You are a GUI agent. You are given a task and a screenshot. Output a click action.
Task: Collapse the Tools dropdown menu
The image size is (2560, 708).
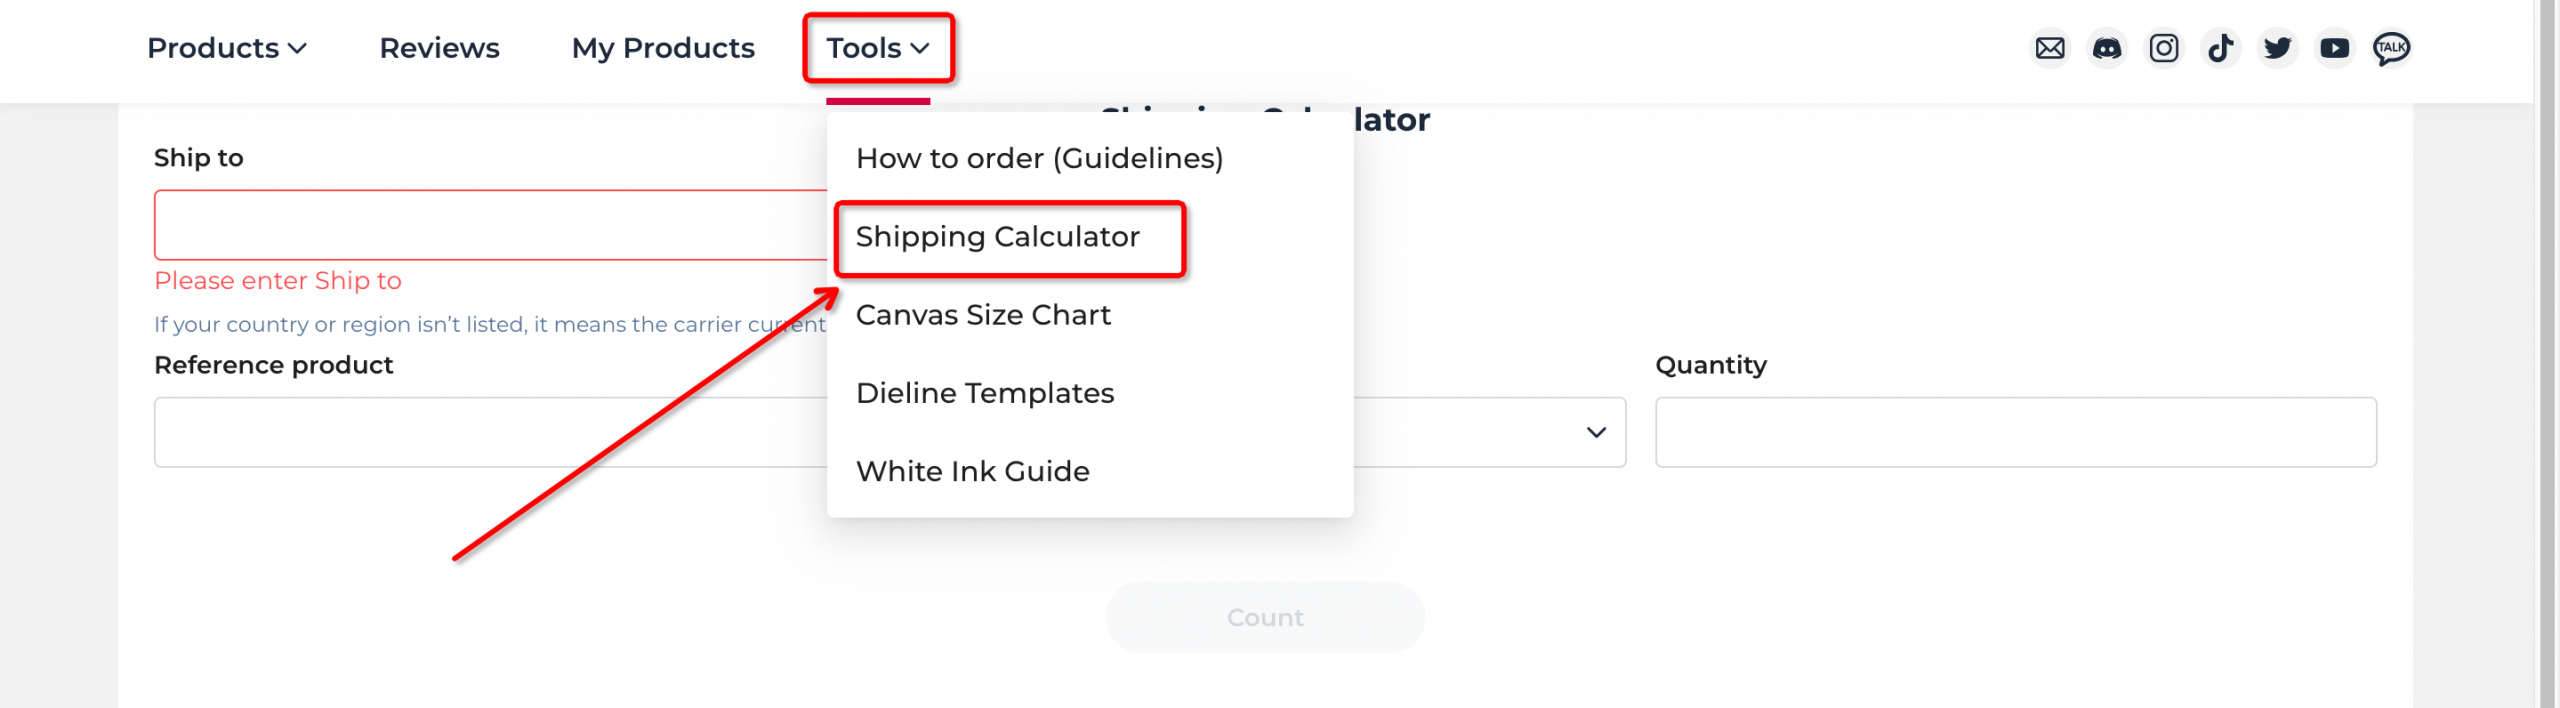pyautogui.click(x=878, y=48)
